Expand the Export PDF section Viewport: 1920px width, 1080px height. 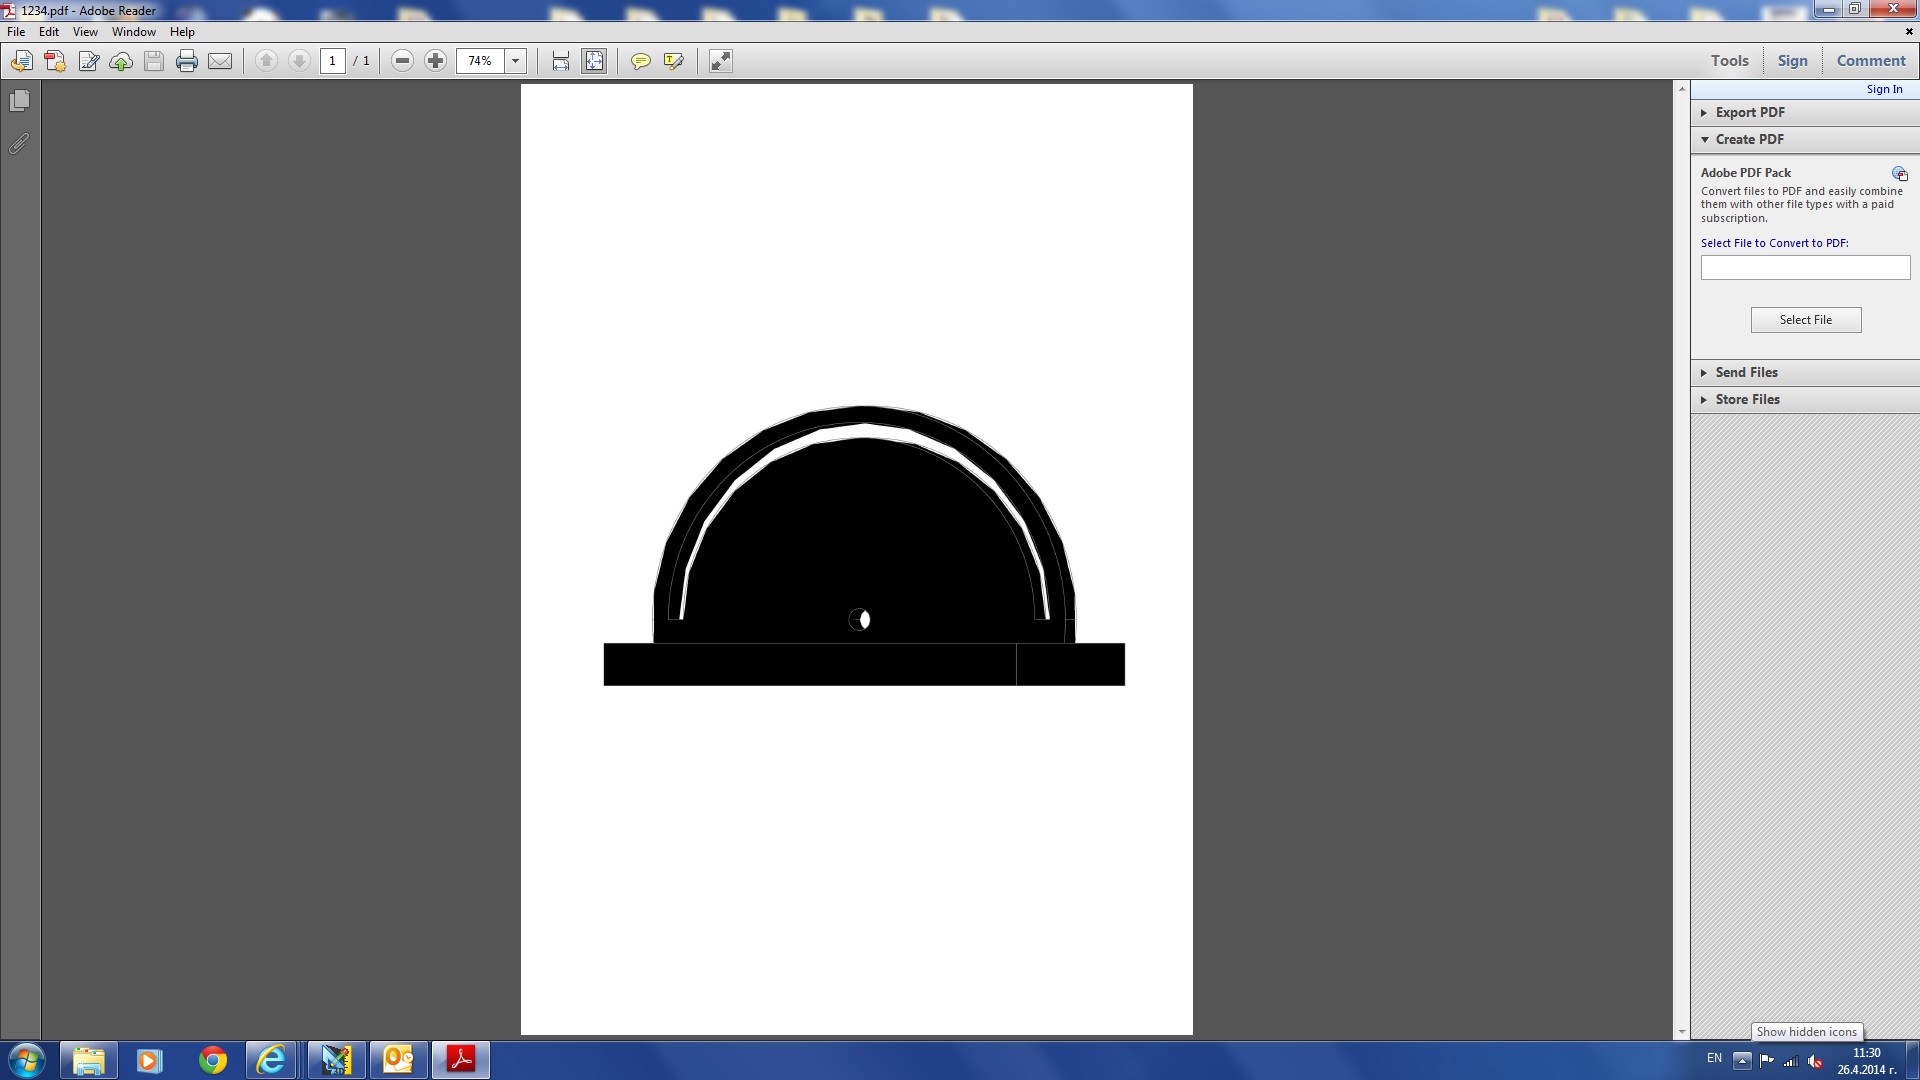(x=1750, y=112)
